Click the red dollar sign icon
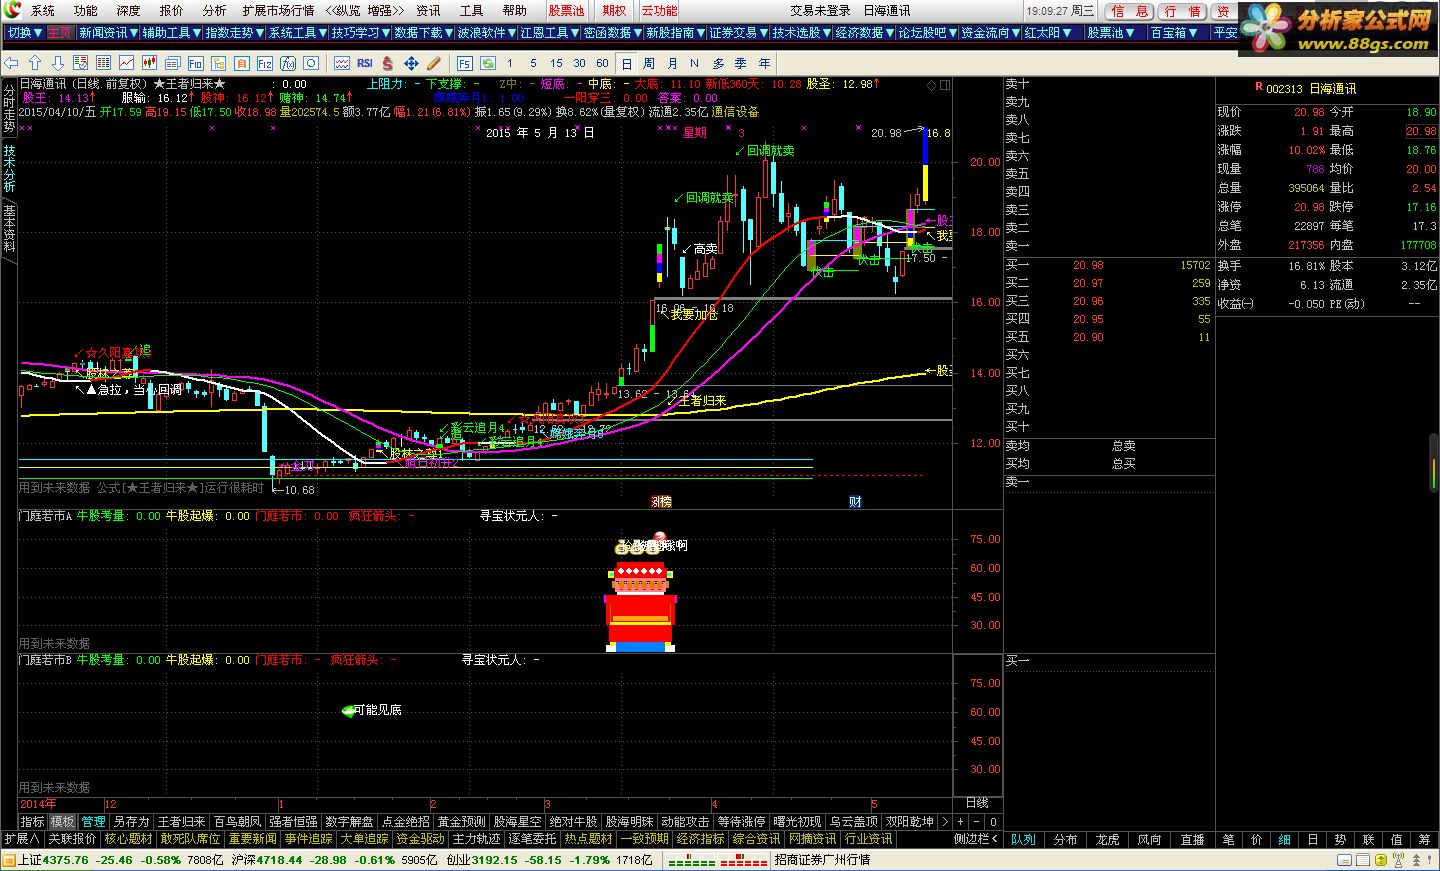Image resolution: width=1440 pixels, height=871 pixels. click(388, 63)
